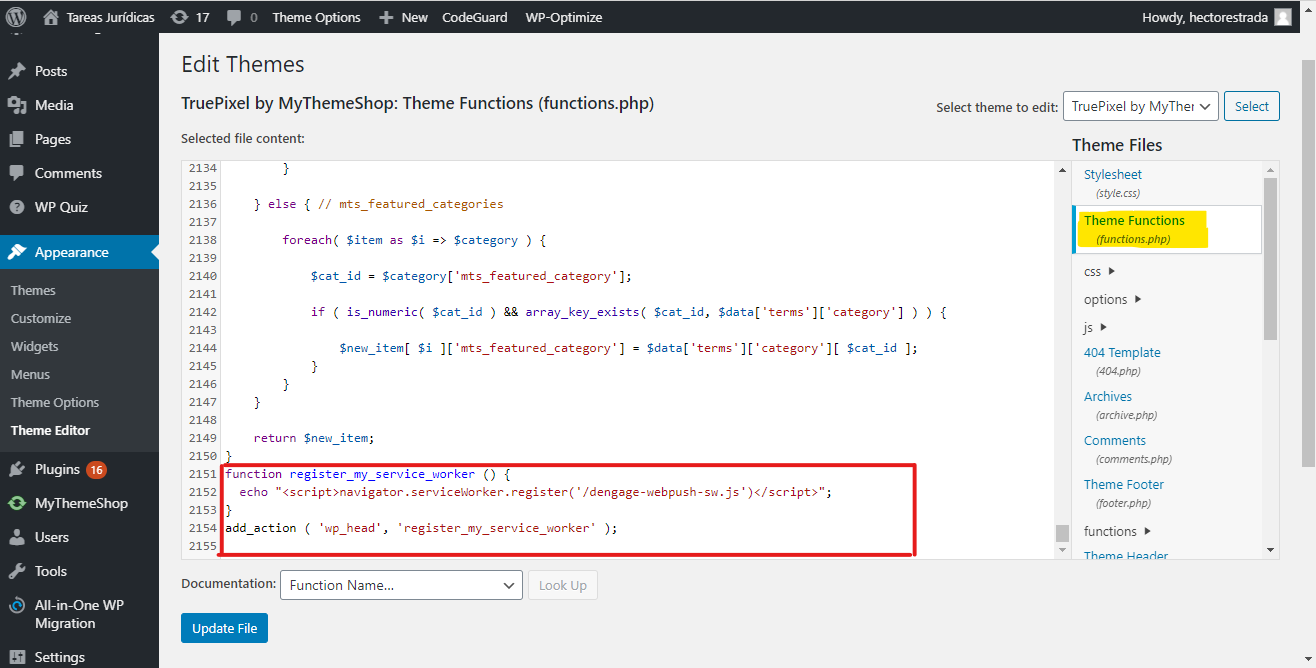
Task: Click the MyThemeShop icon in sidebar
Action: coord(17,503)
